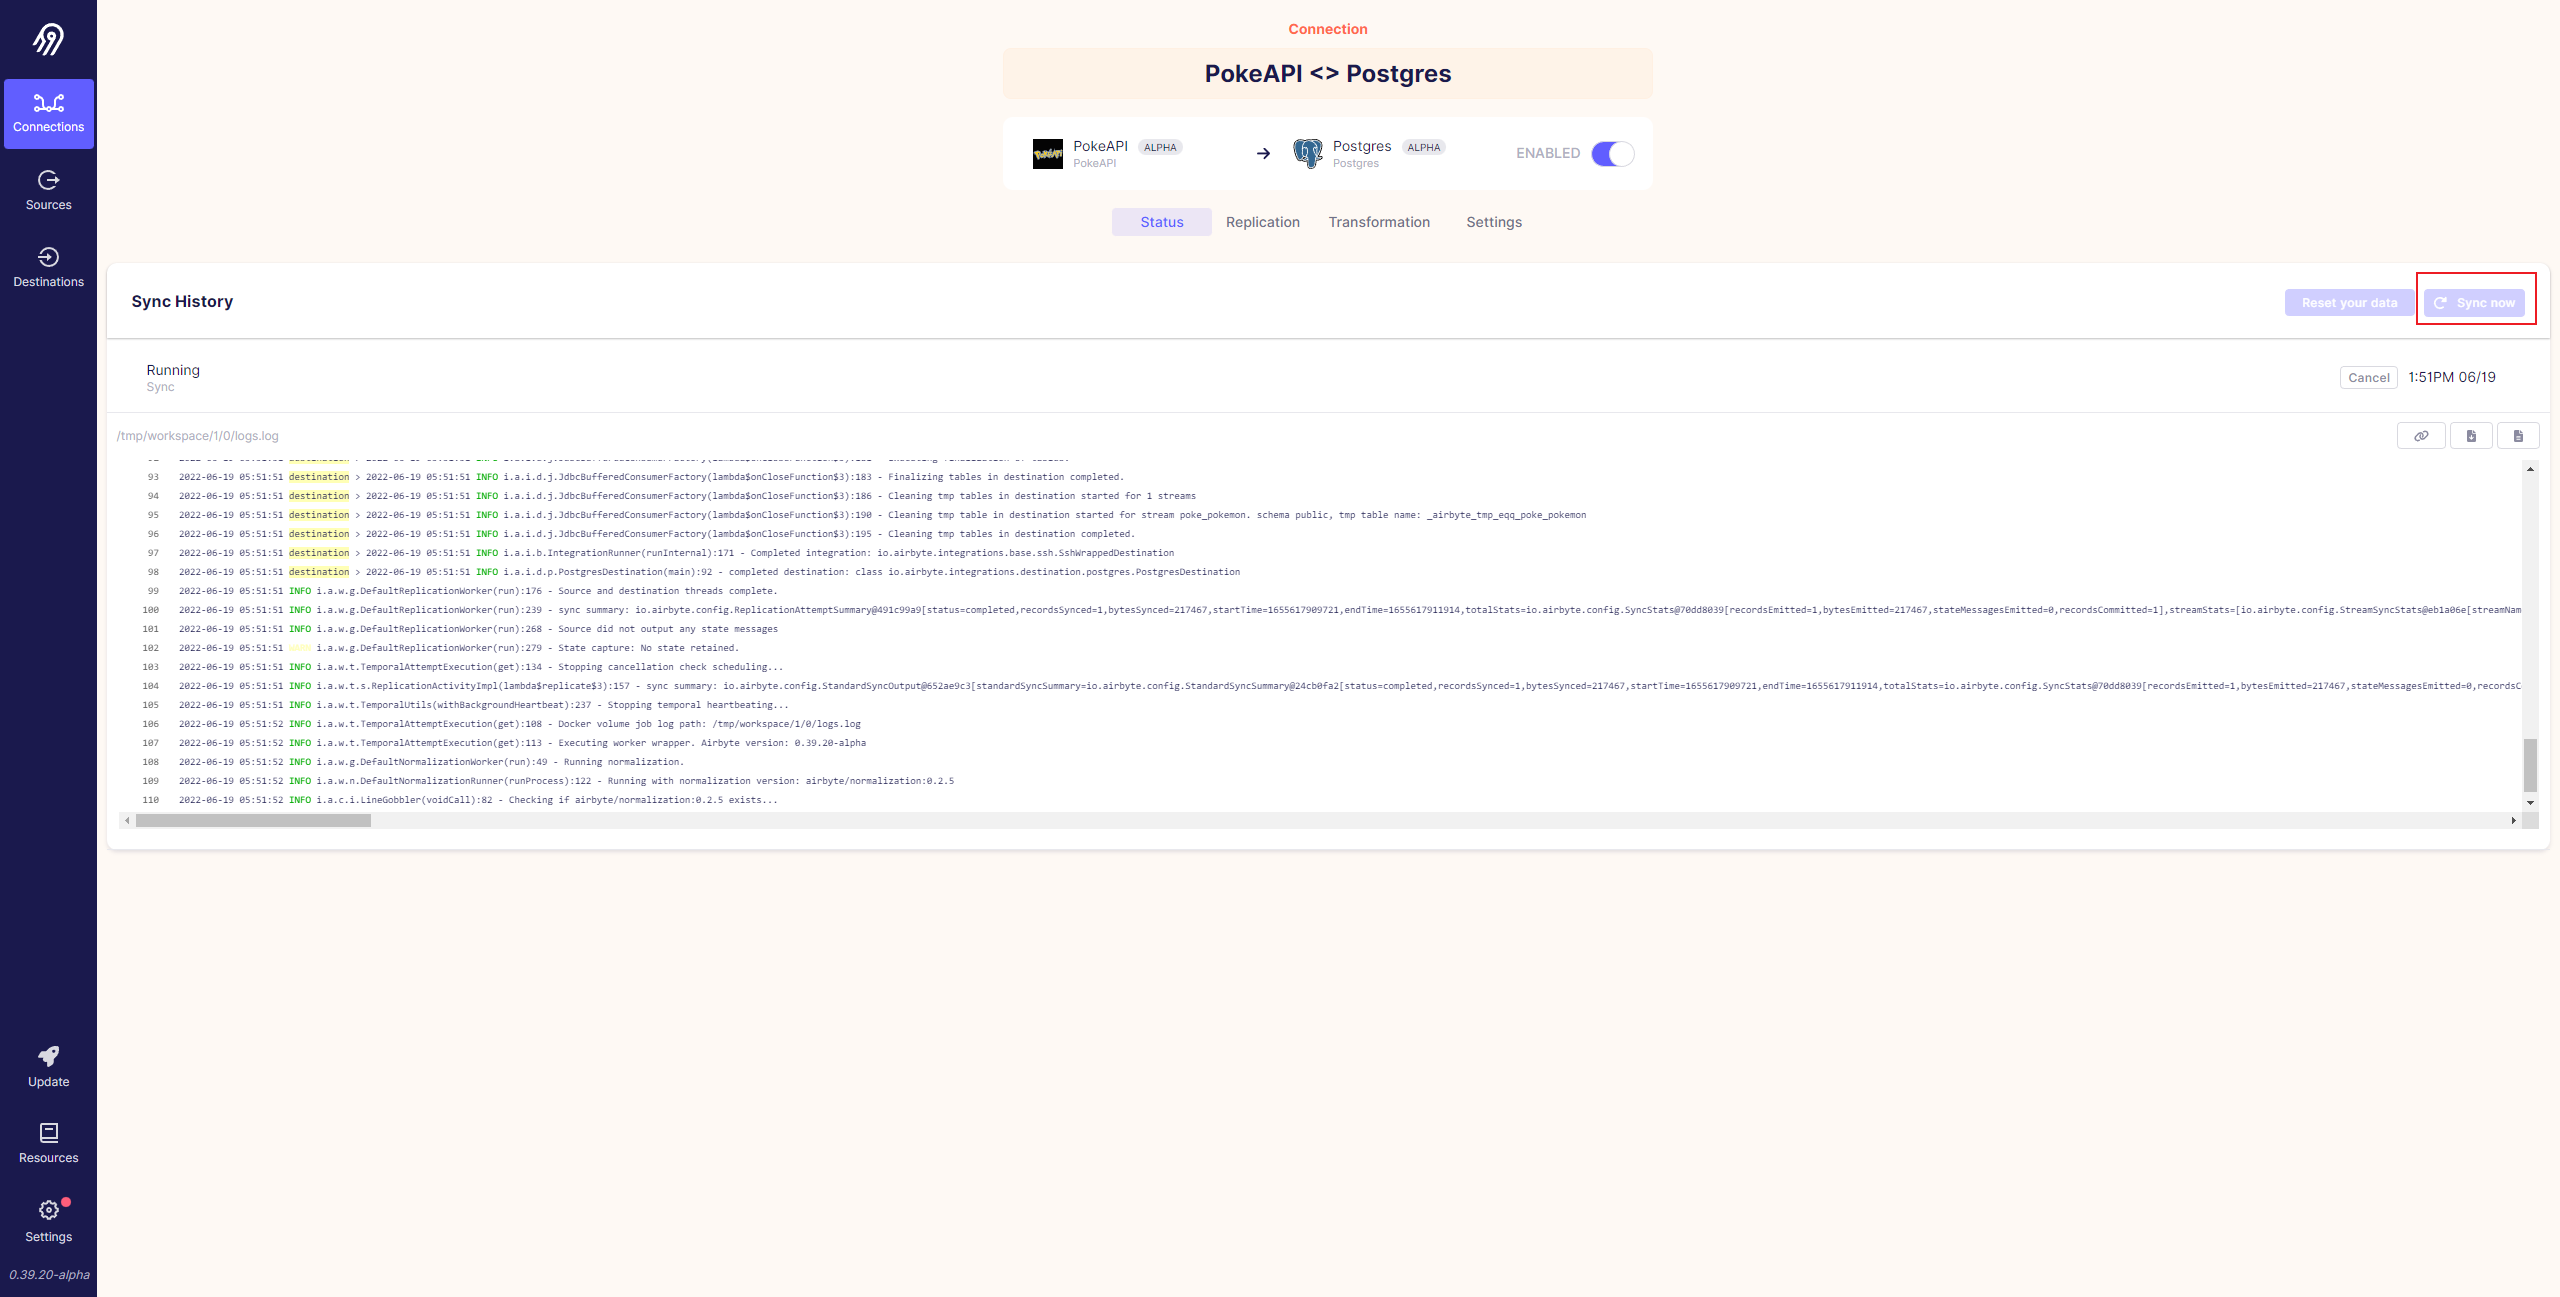
Task: Open the connection Settings tab
Action: coord(1493,222)
